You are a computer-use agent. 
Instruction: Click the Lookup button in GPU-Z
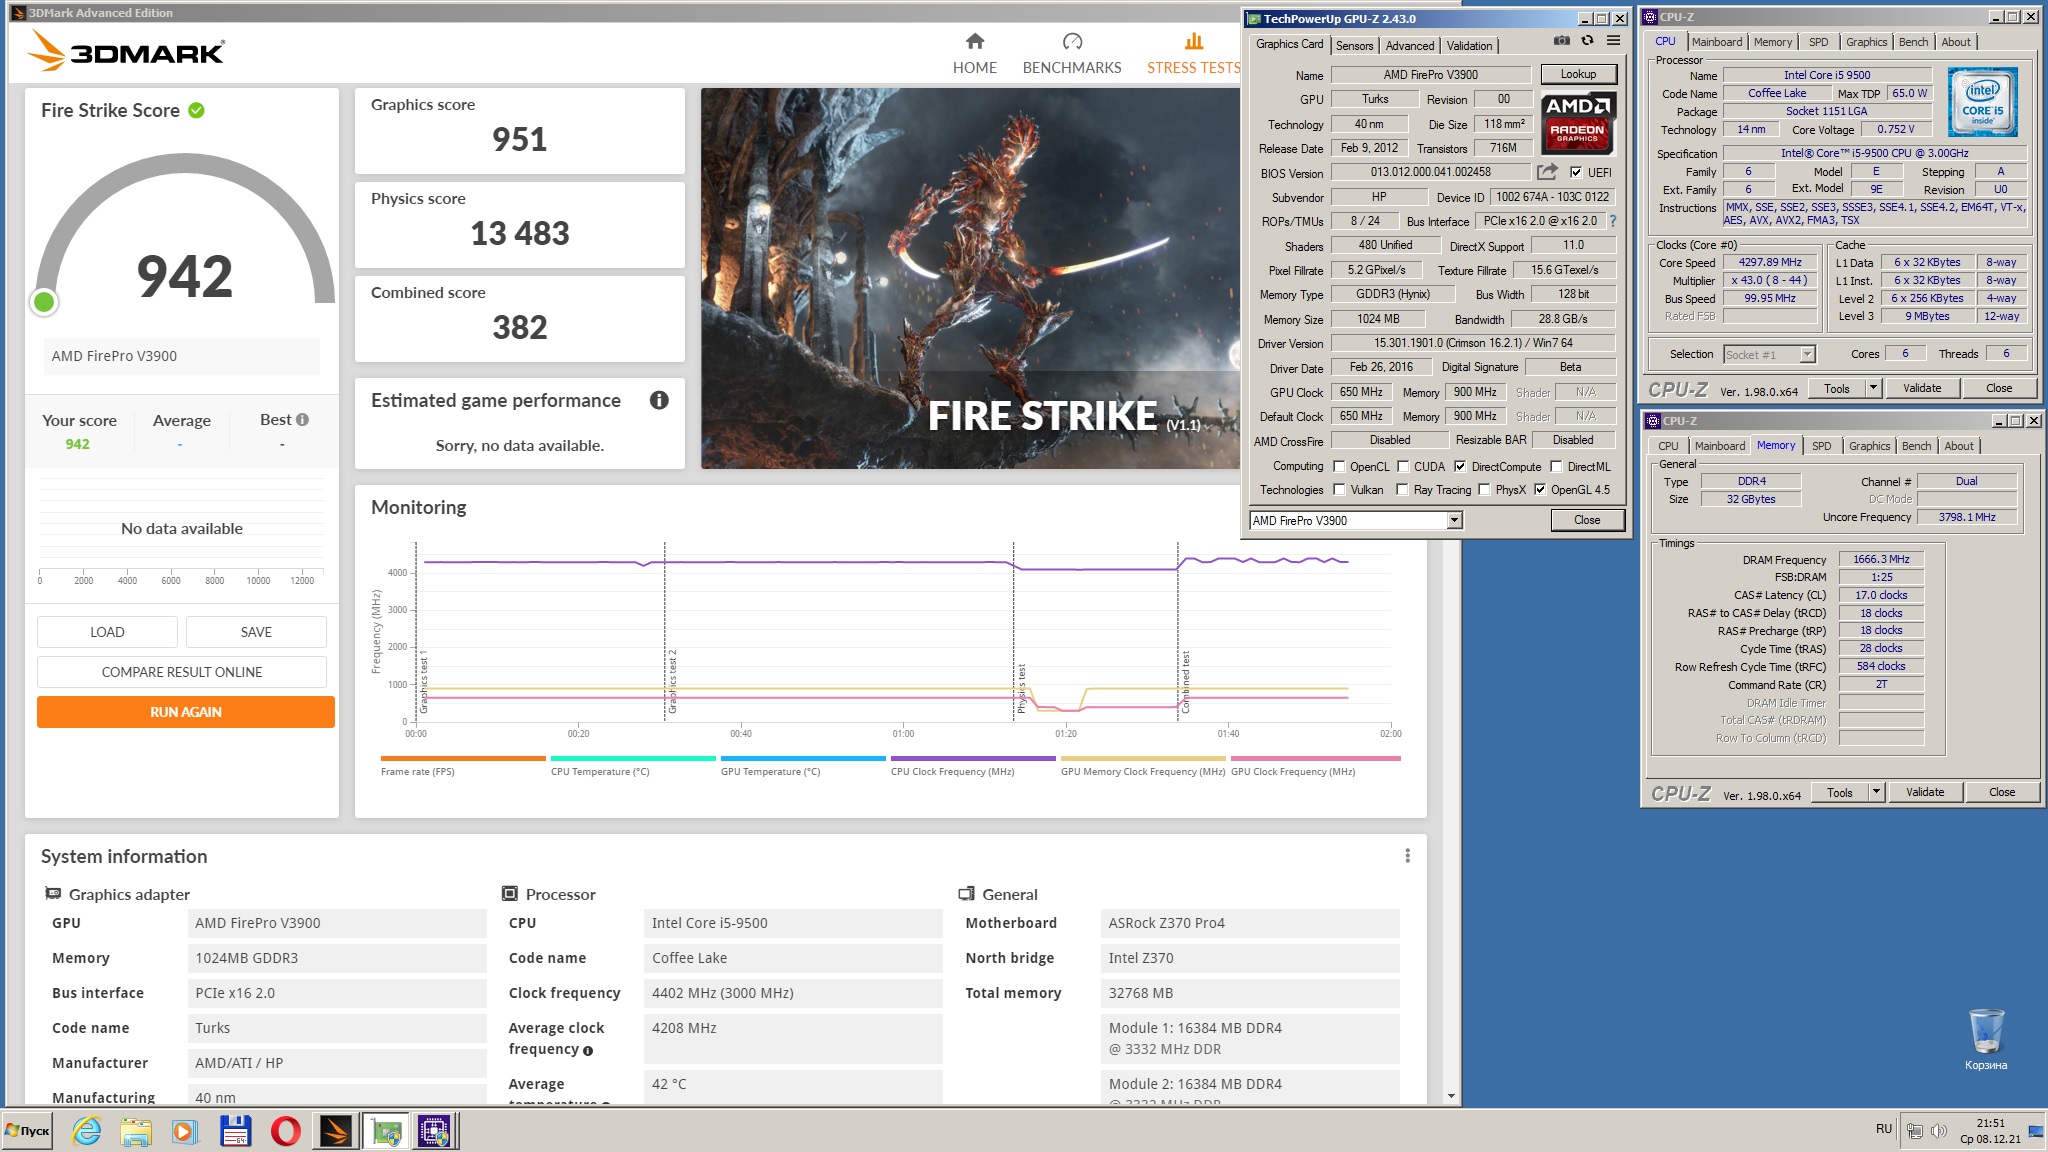click(x=1578, y=74)
